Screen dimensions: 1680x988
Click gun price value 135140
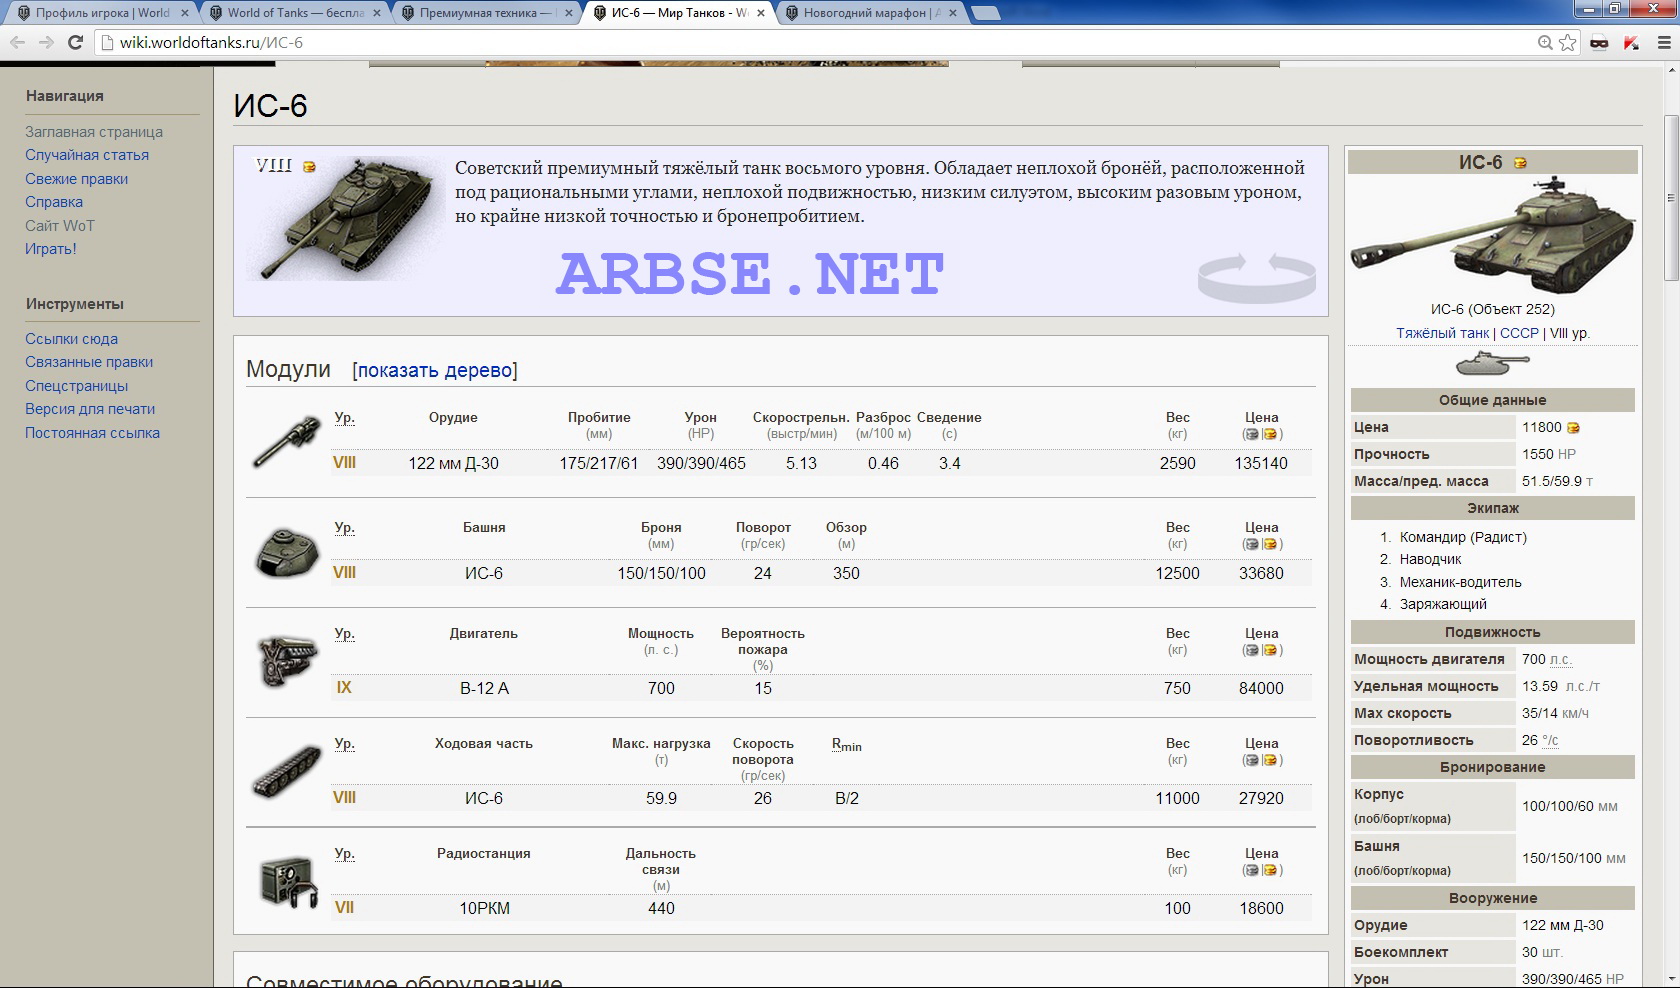(1261, 464)
